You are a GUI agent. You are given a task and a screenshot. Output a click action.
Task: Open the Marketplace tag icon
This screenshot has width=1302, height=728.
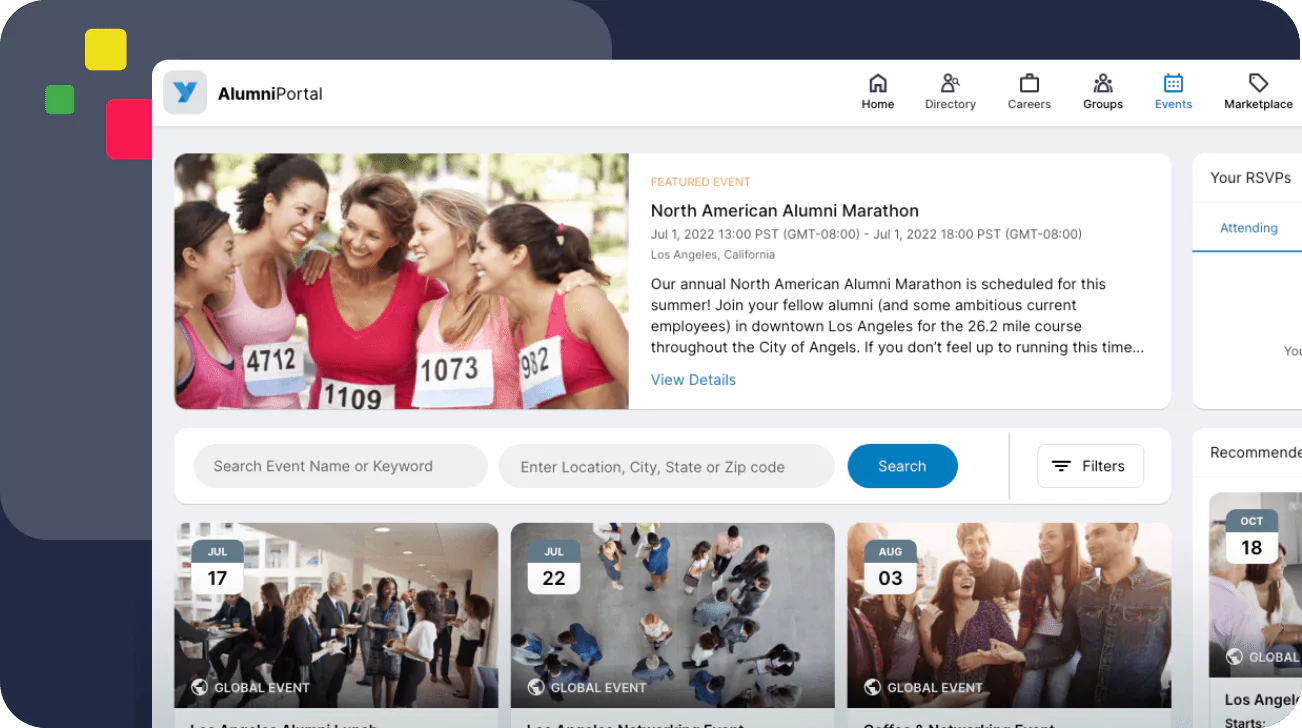pyautogui.click(x=1257, y=83)
